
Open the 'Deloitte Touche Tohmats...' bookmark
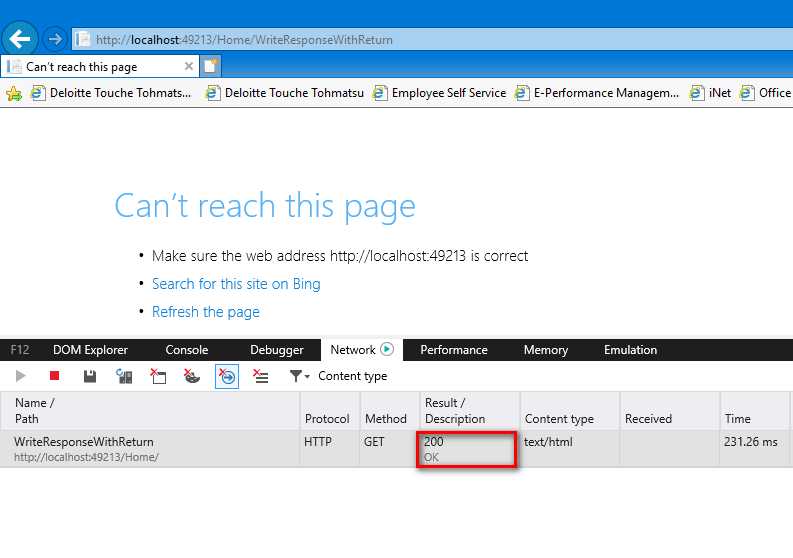coord(111,93)
